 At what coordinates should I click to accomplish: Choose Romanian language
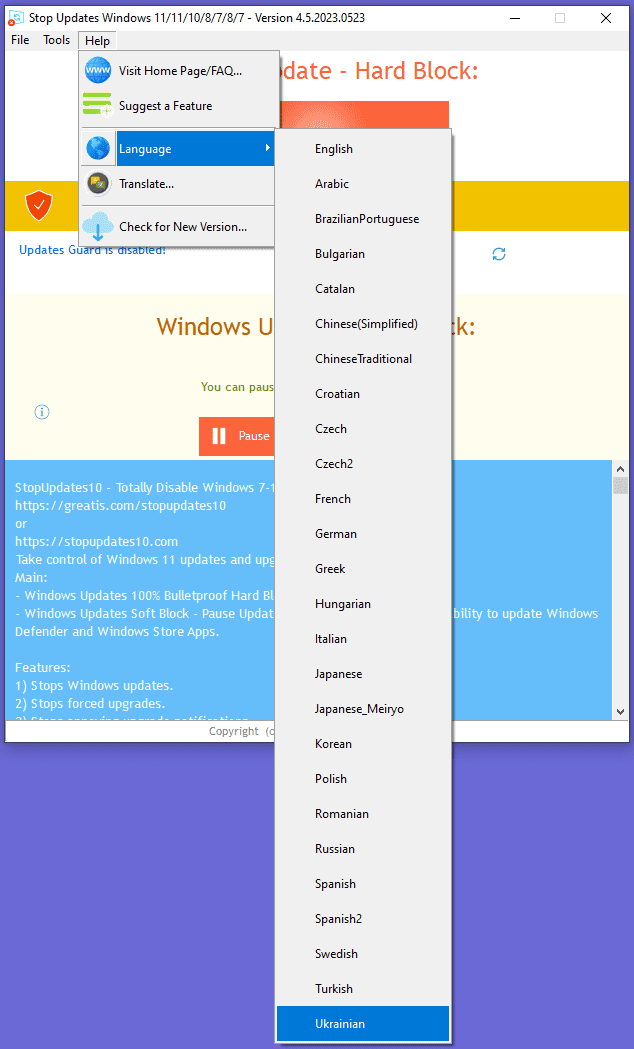point(363,814)
